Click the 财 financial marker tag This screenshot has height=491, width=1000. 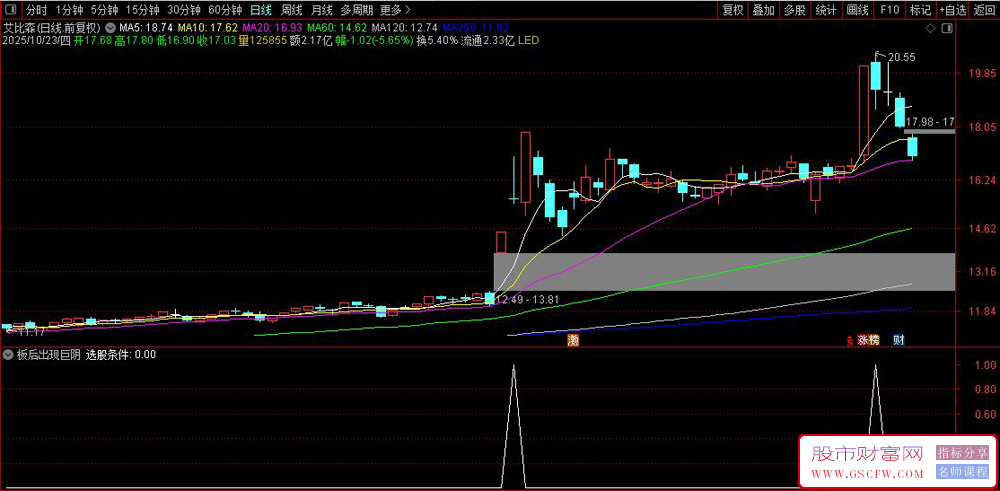(898, 341)
